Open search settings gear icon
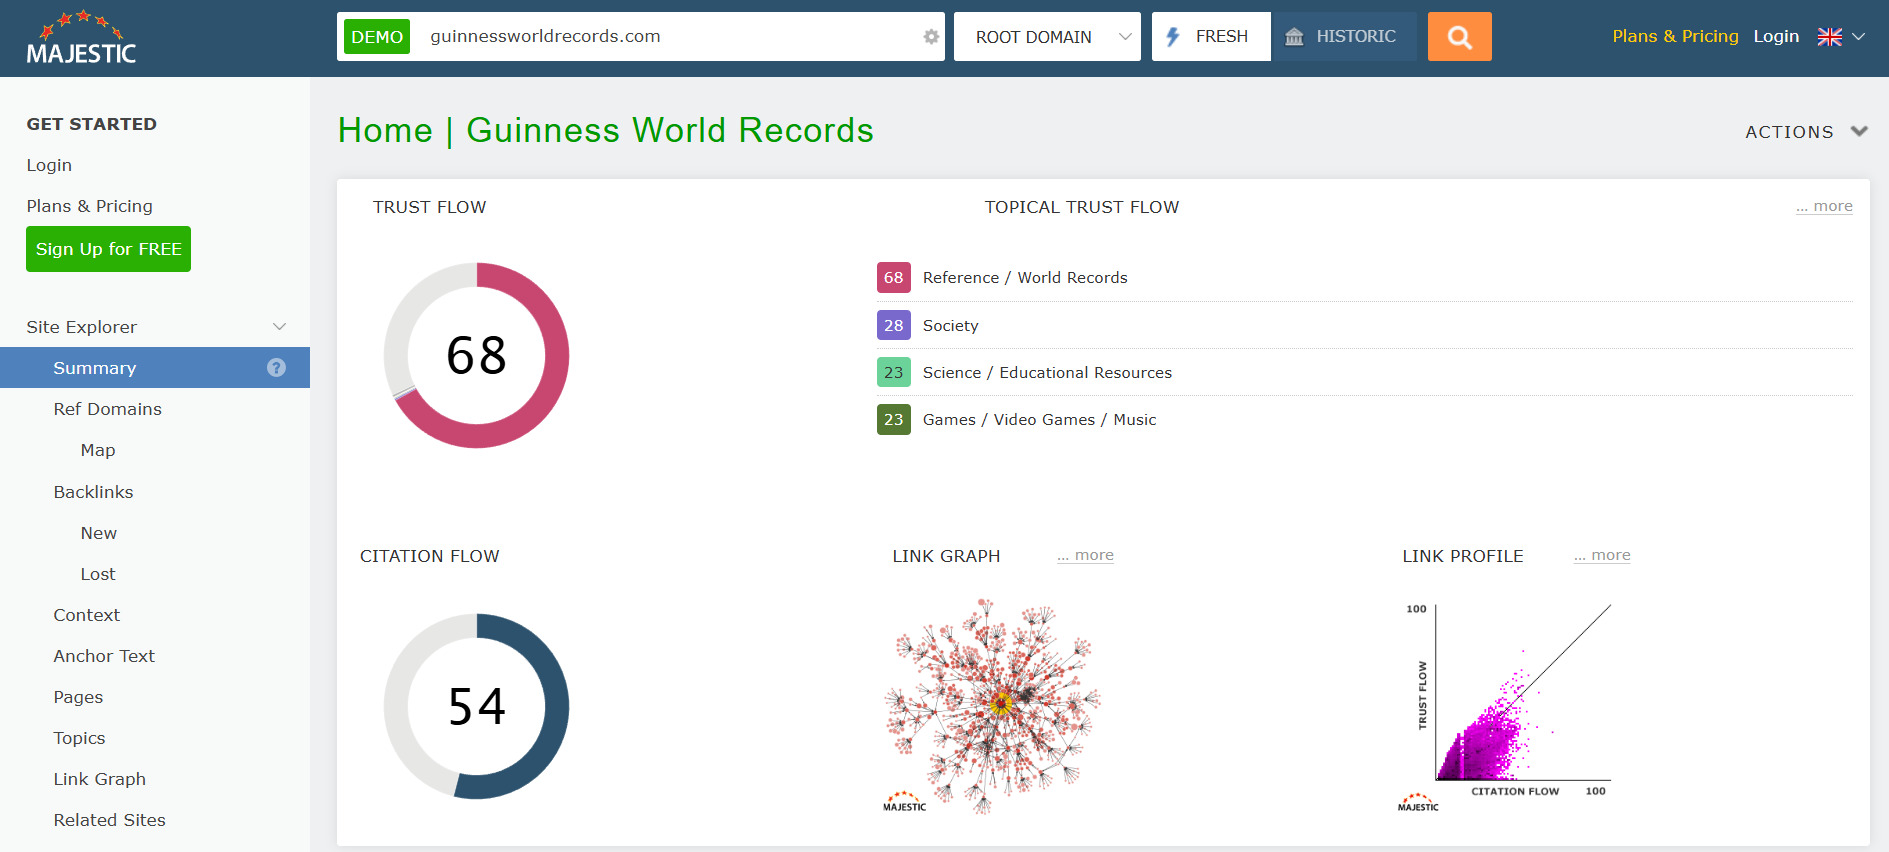 coord(931,37)
